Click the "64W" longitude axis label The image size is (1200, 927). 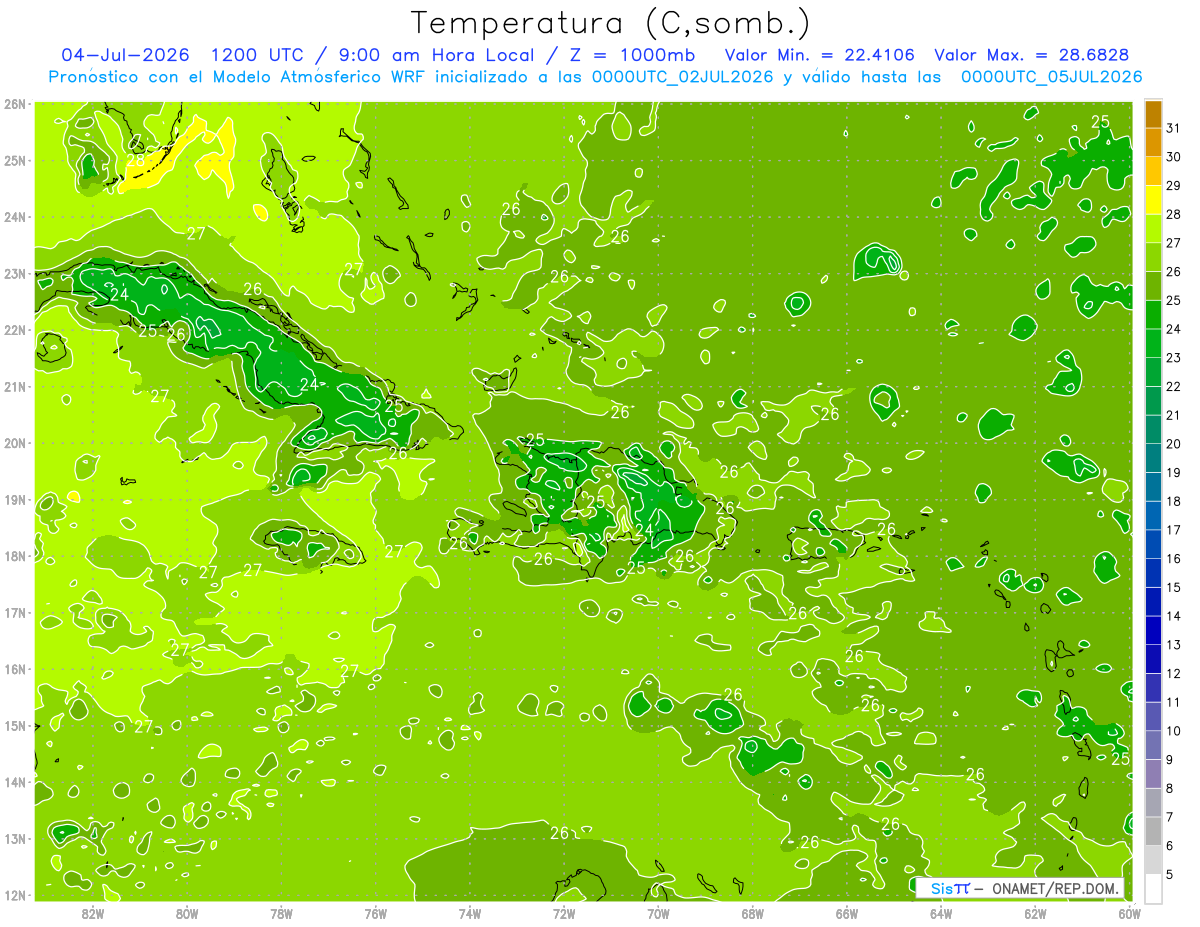pyautogui.click(x=941, y=913)
